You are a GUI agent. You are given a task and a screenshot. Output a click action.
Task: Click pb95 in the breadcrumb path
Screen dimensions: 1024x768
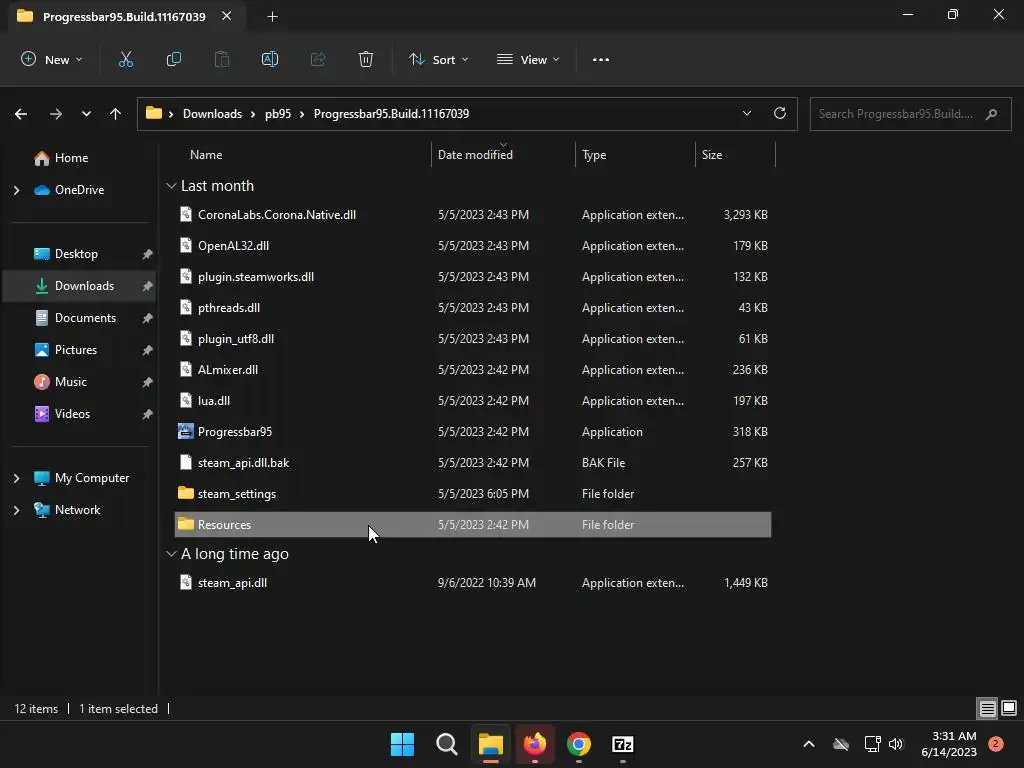point(278,114)
